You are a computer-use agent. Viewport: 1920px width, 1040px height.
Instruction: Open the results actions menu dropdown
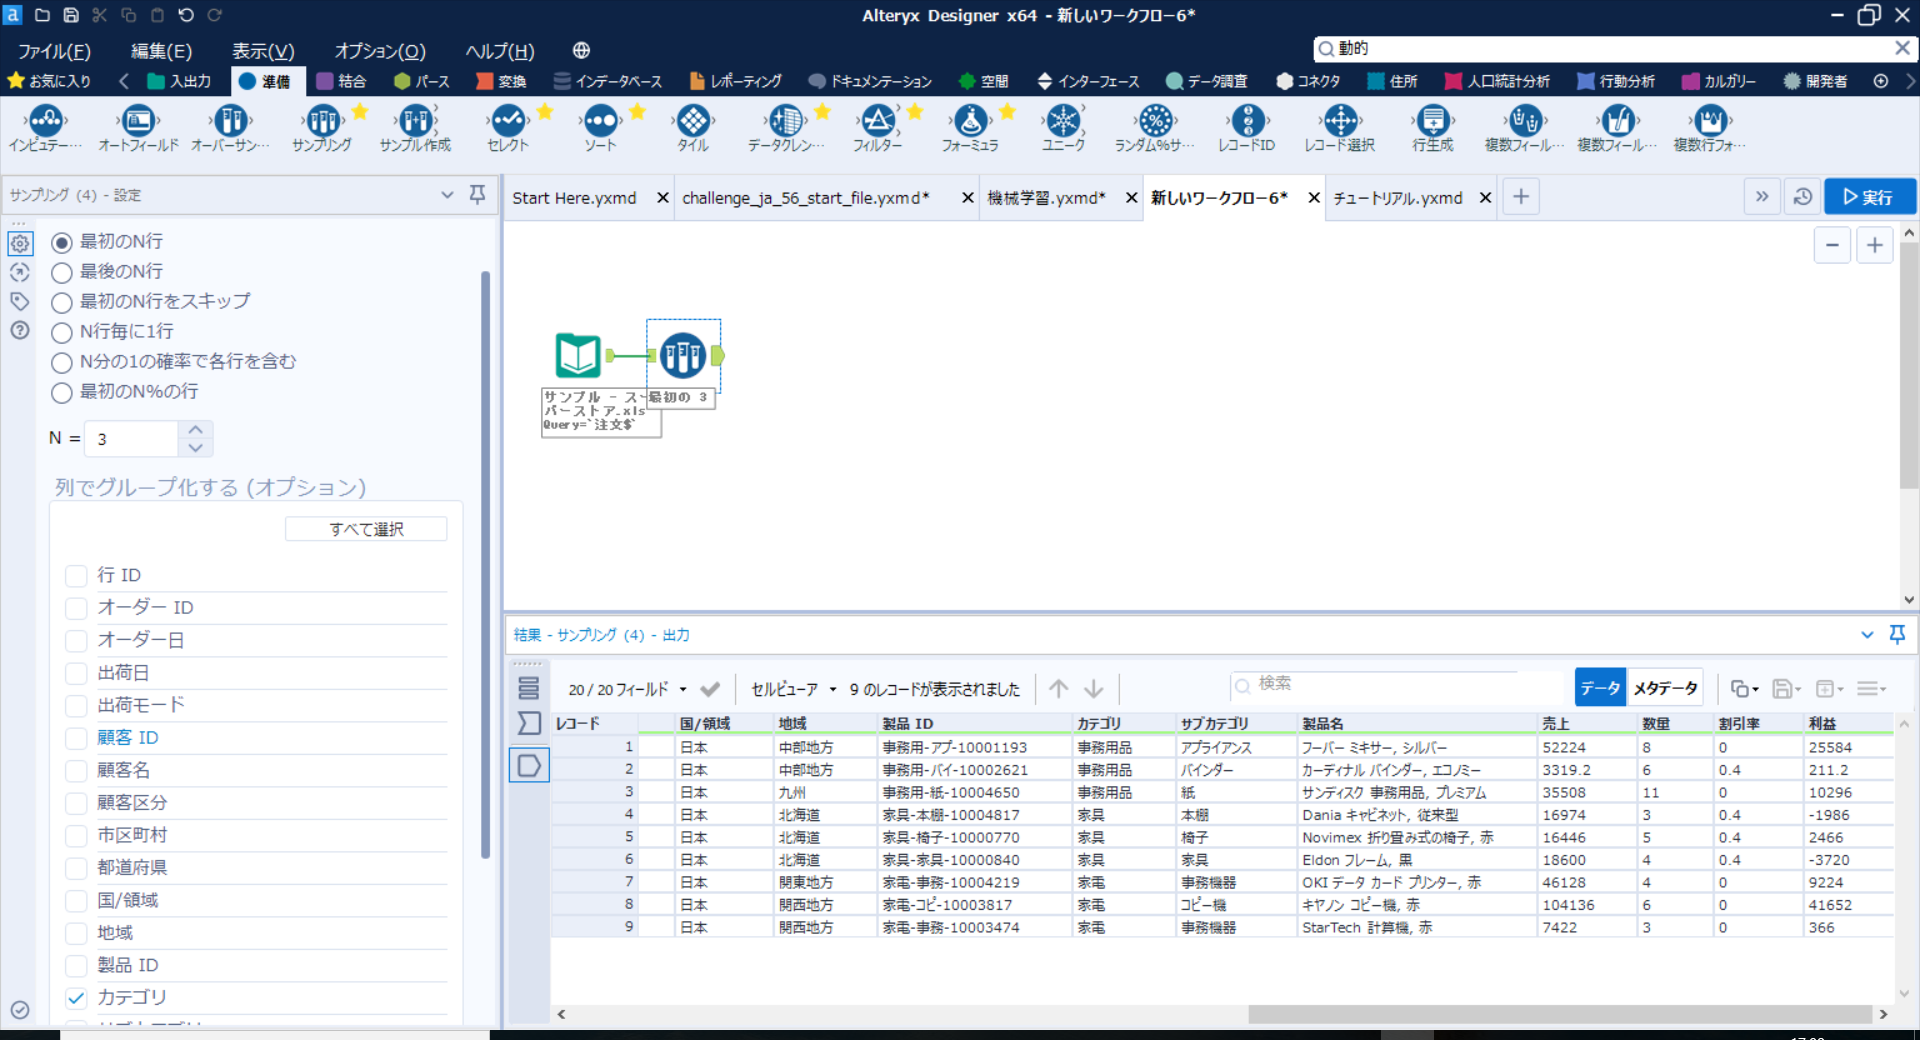[x=1871, y=688]
